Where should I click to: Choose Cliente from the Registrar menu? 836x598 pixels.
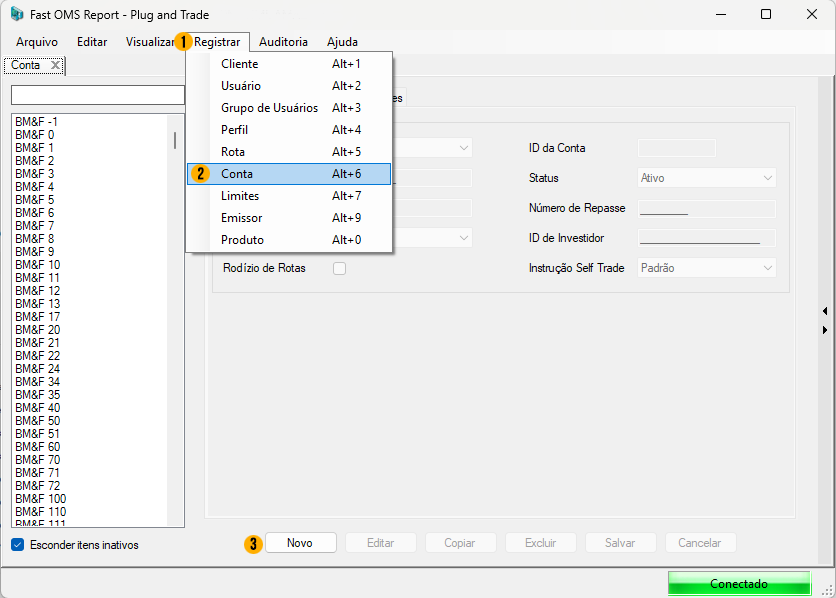click(289, 64)
